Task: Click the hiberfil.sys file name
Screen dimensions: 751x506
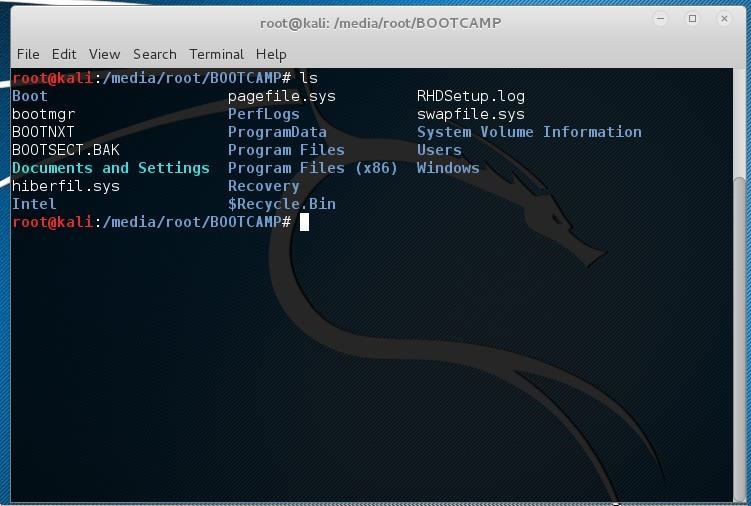Action: (x=66, y=186)
